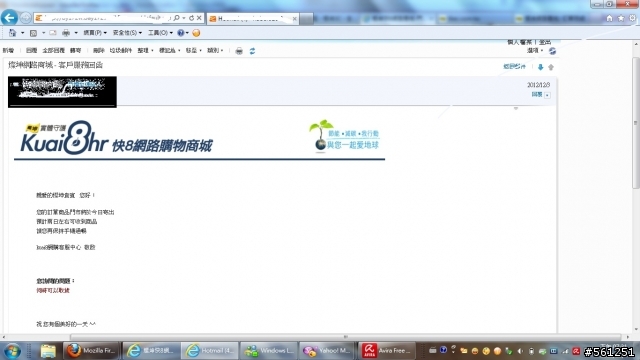The image size is (640, 360).
Task: Mark the message as 垃圾郵件
Action: click(x=121, y=50)
